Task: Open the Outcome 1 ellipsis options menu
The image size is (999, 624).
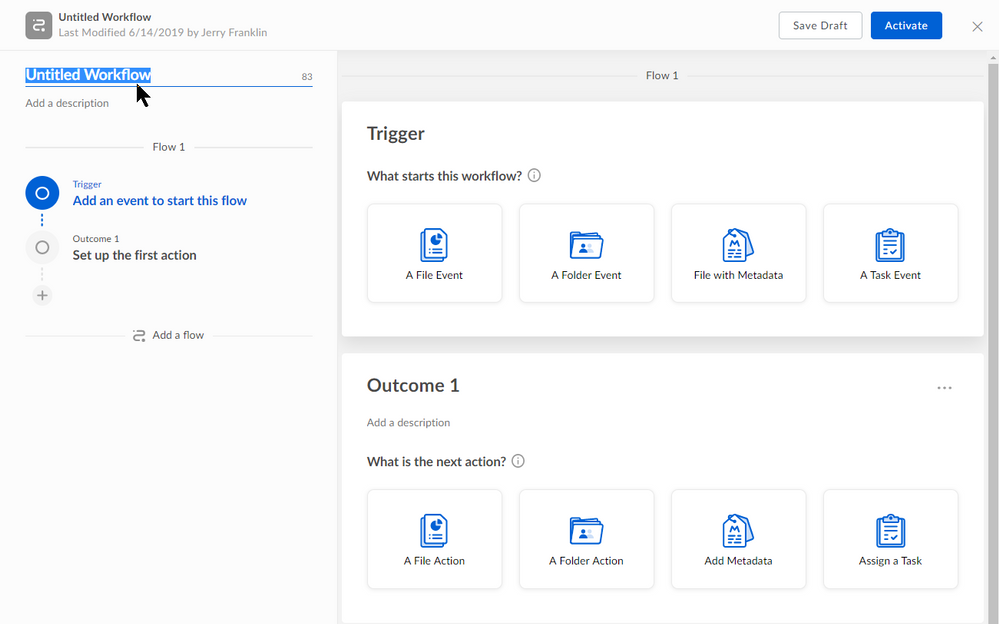Action: point(944,387)
